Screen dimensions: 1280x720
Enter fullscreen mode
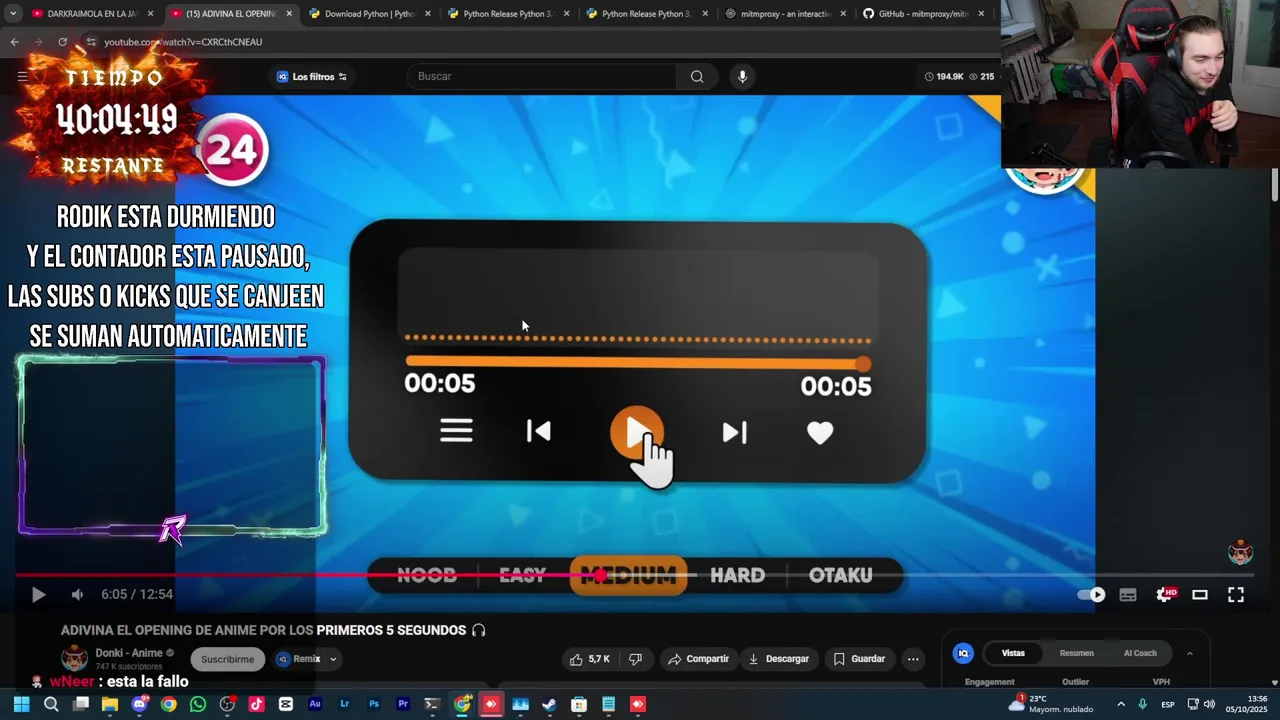click(1236, 594)
